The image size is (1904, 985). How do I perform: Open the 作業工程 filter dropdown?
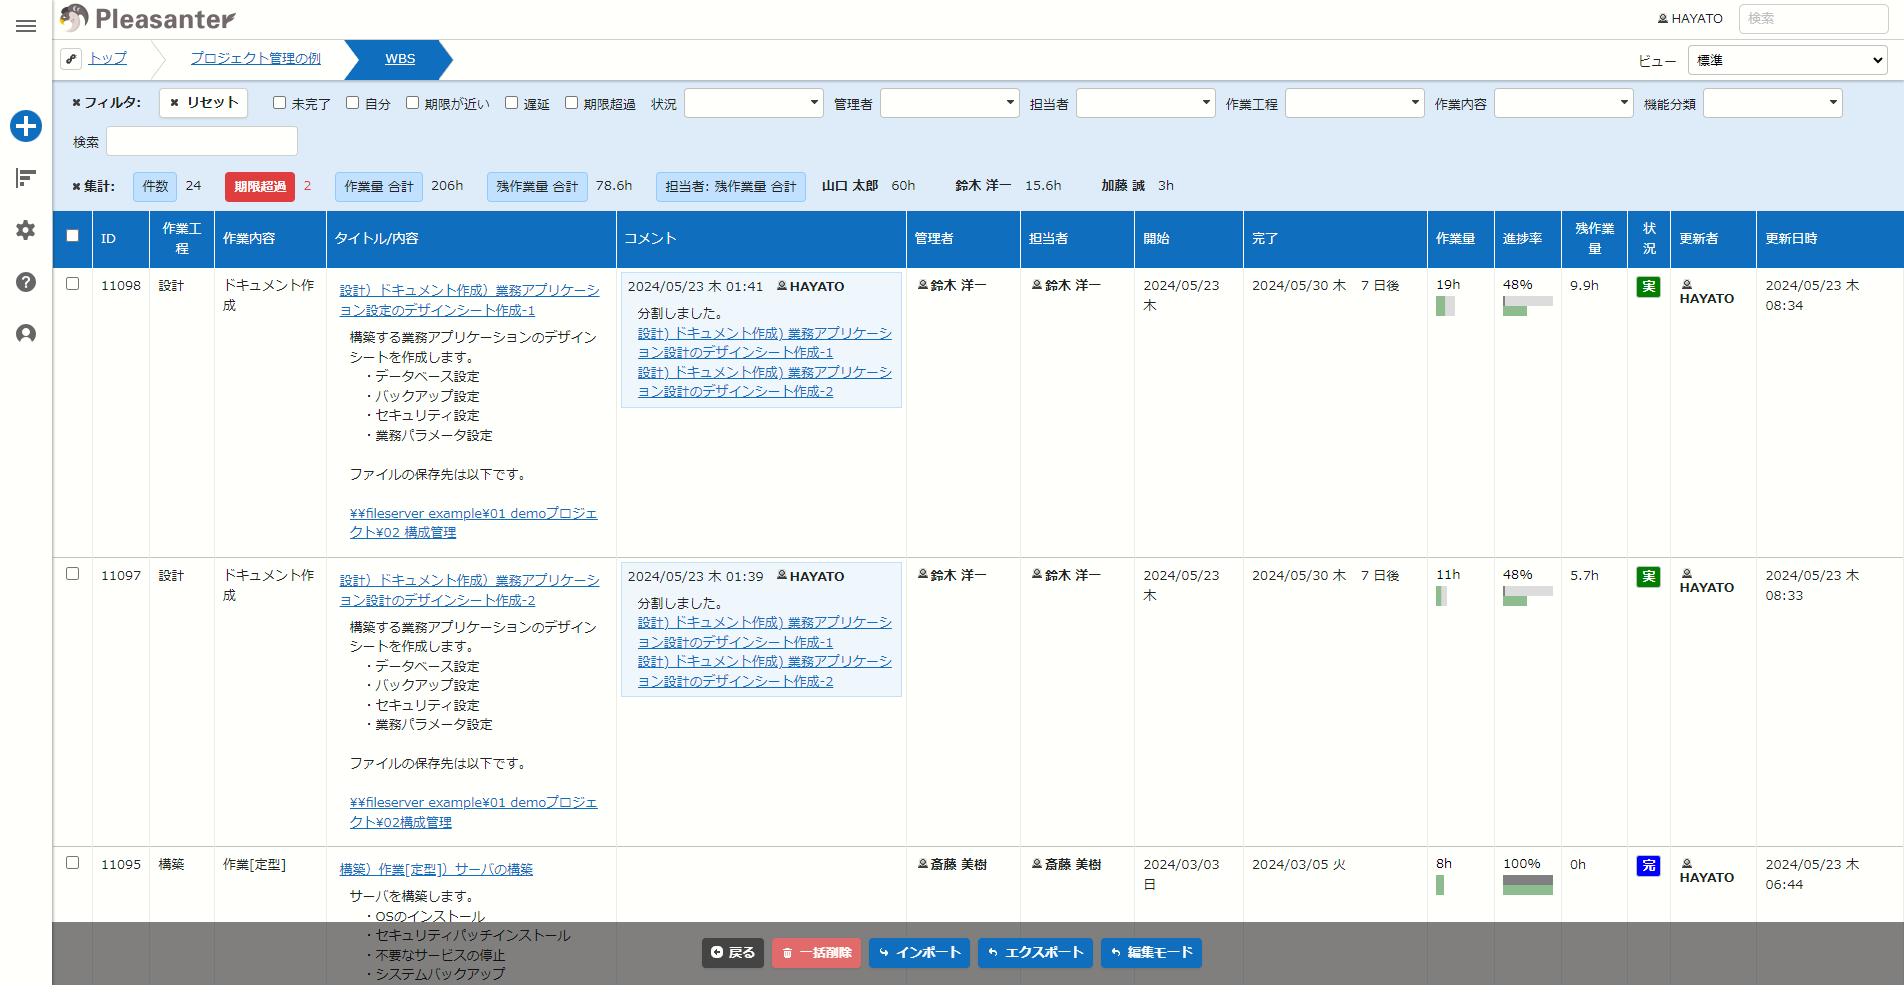[1355, 103]
